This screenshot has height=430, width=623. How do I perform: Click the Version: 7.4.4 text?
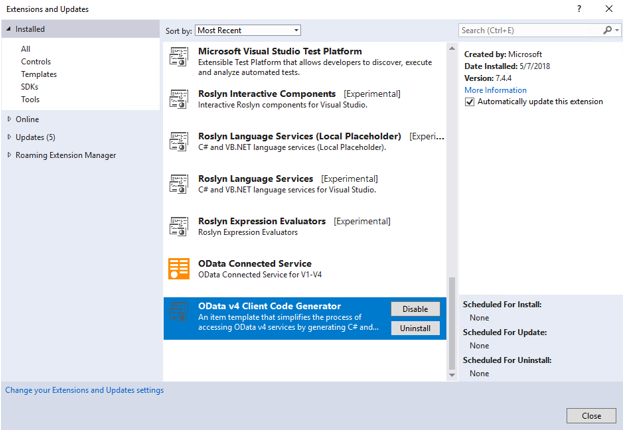click(488, 78)
